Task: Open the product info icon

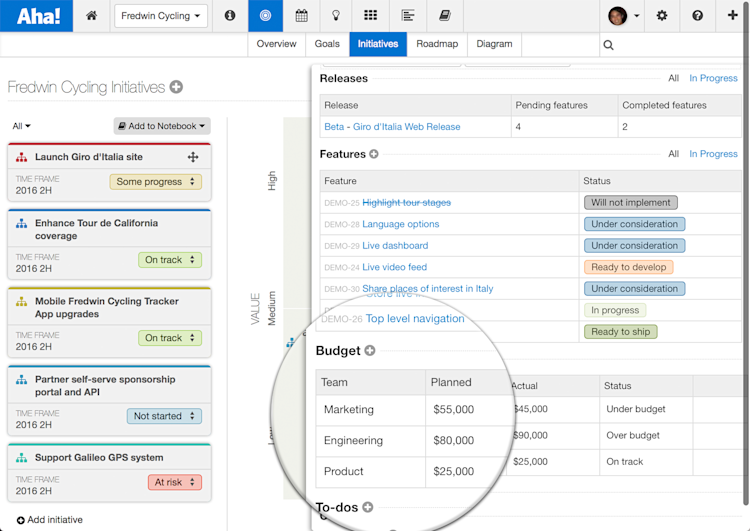Action: (230, 16)
